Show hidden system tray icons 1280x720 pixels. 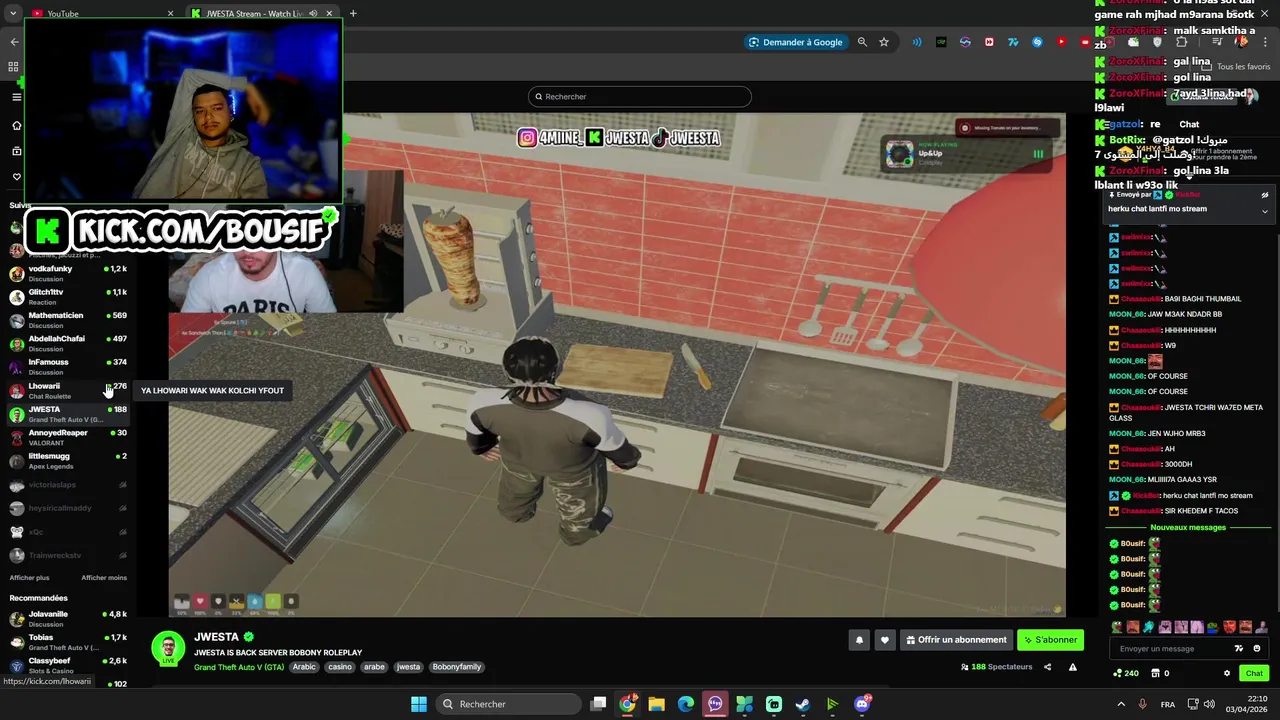[1120, 704]
